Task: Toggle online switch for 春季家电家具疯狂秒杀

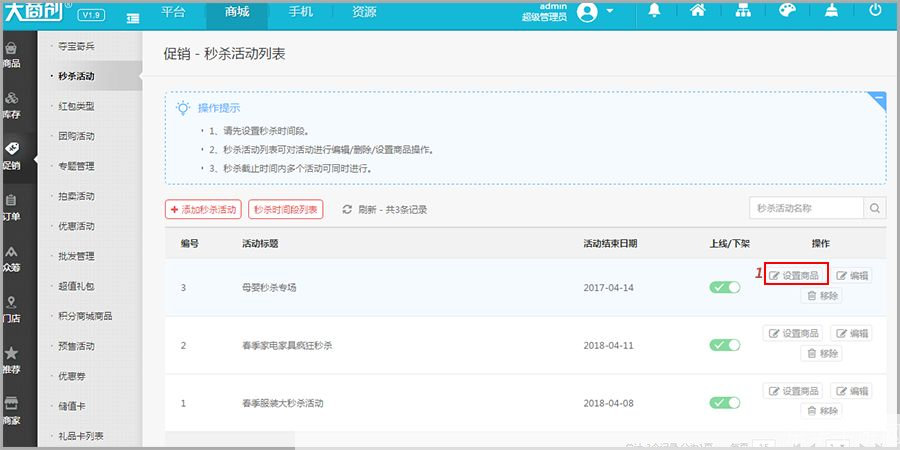Action: [725, 345]
